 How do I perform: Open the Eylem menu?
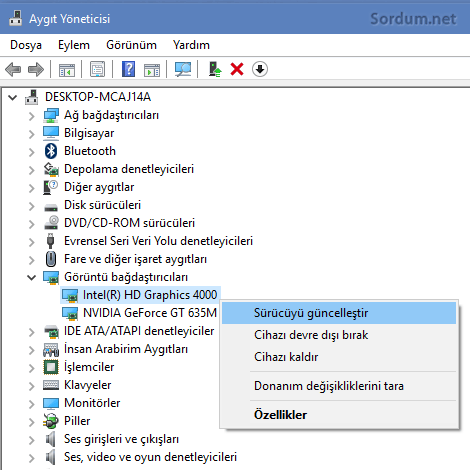[x=74, y=45]
